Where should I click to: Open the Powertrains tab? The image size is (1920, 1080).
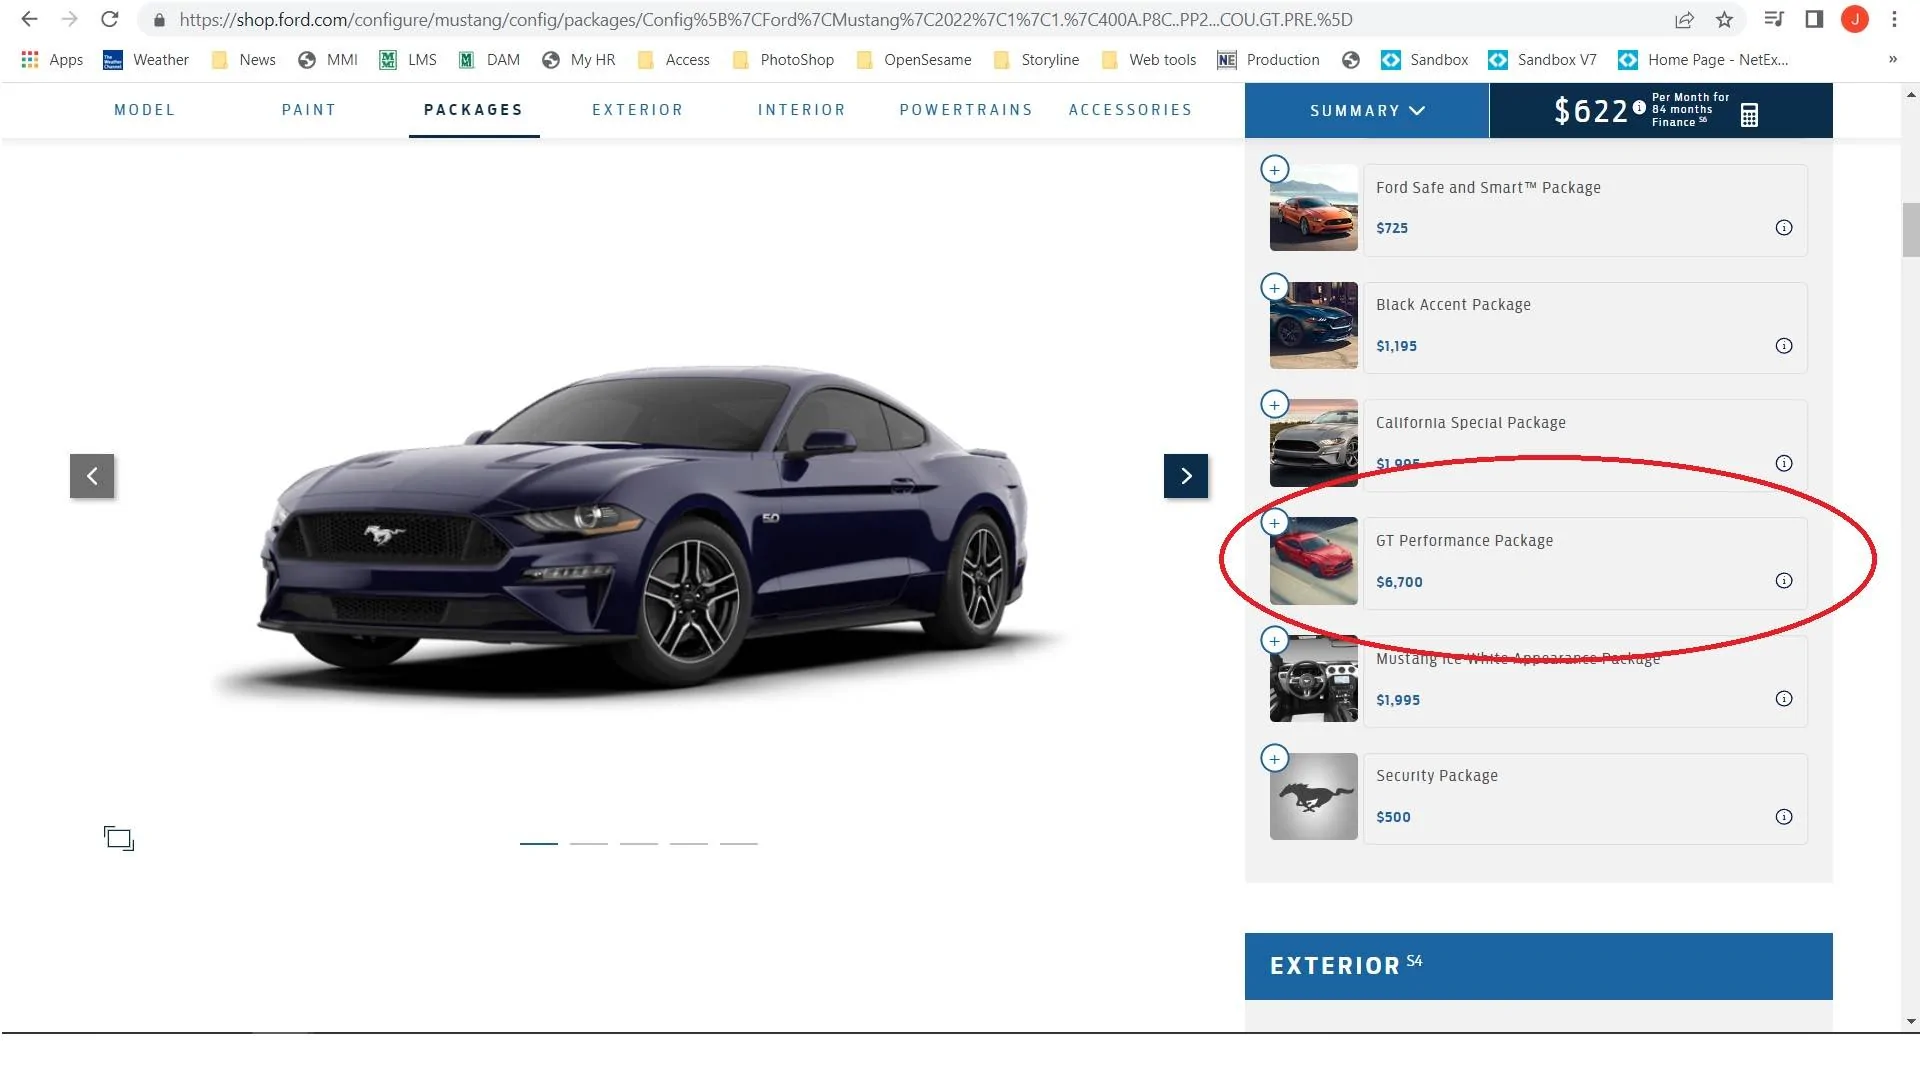(x=966, y=110)
